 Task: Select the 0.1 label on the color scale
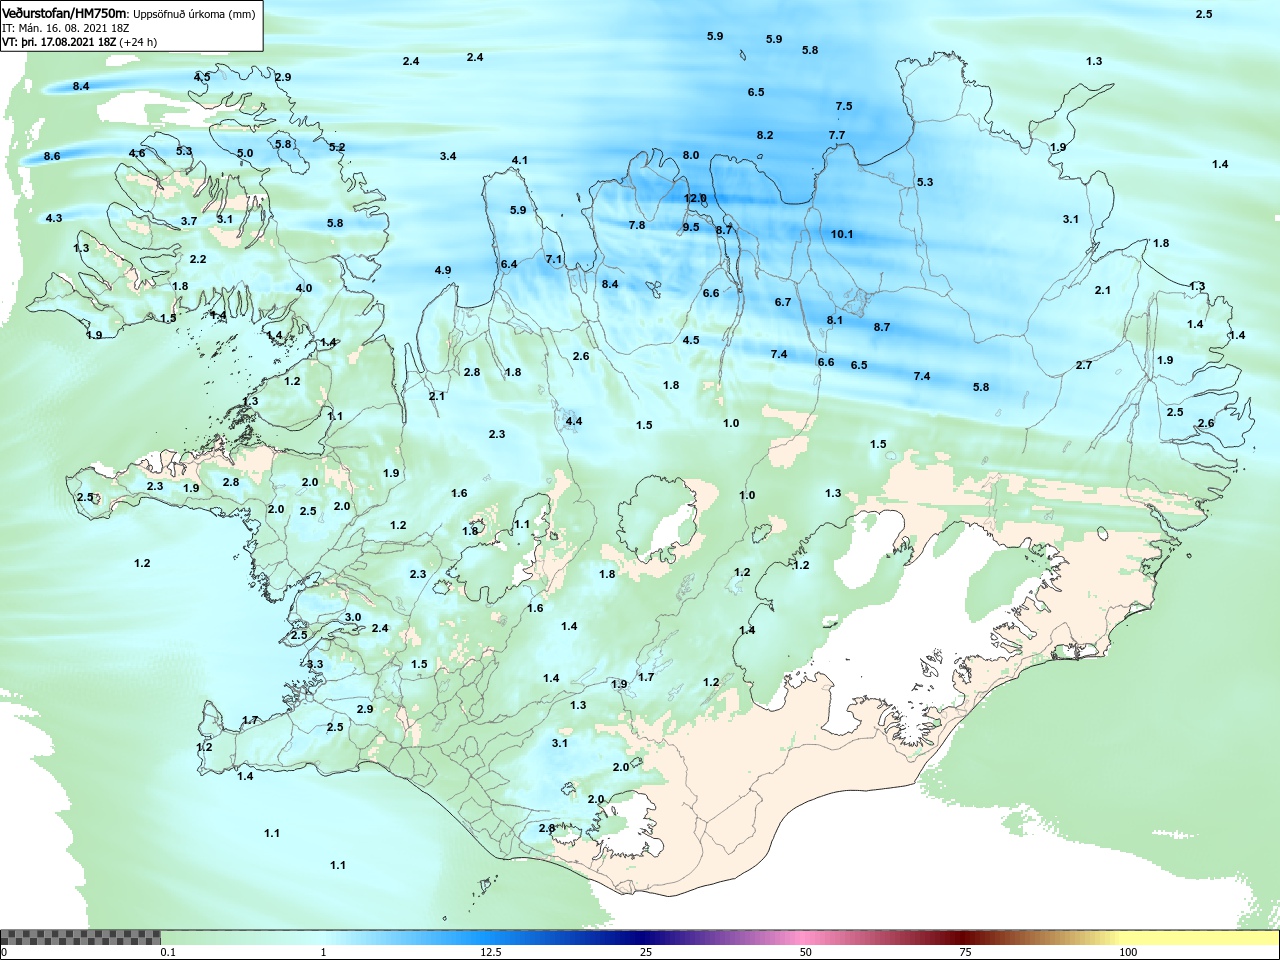(168, 952)
